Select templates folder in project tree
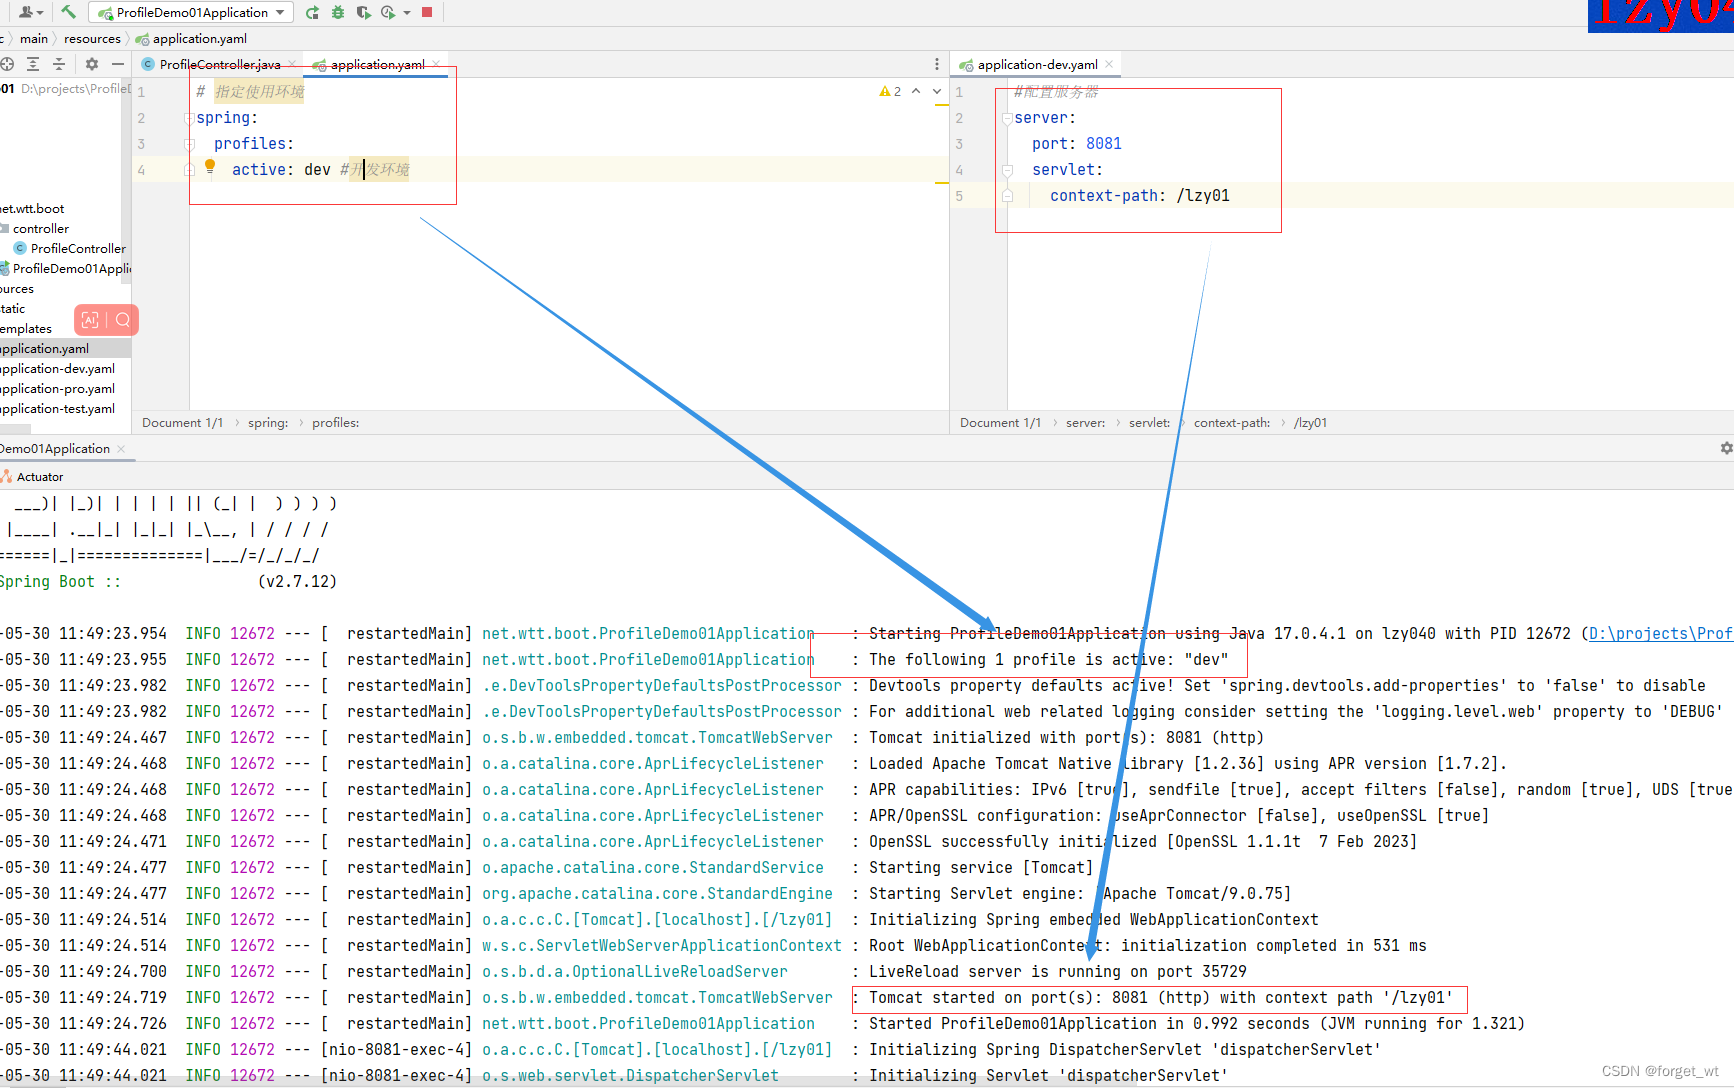Image resolution: width=1734 pixels, height=1088 pixels. tap(26, 329)
